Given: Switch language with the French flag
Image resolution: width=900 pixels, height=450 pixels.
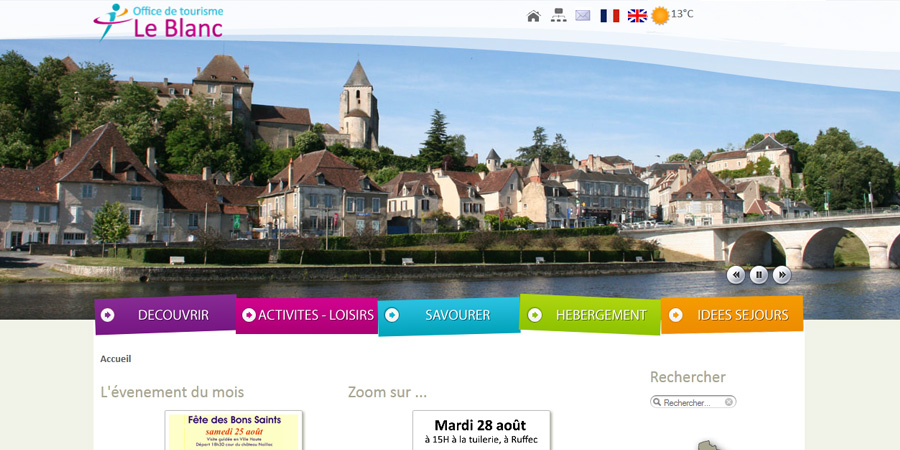Looking at the screenshot, I should (x=610, y=16).
